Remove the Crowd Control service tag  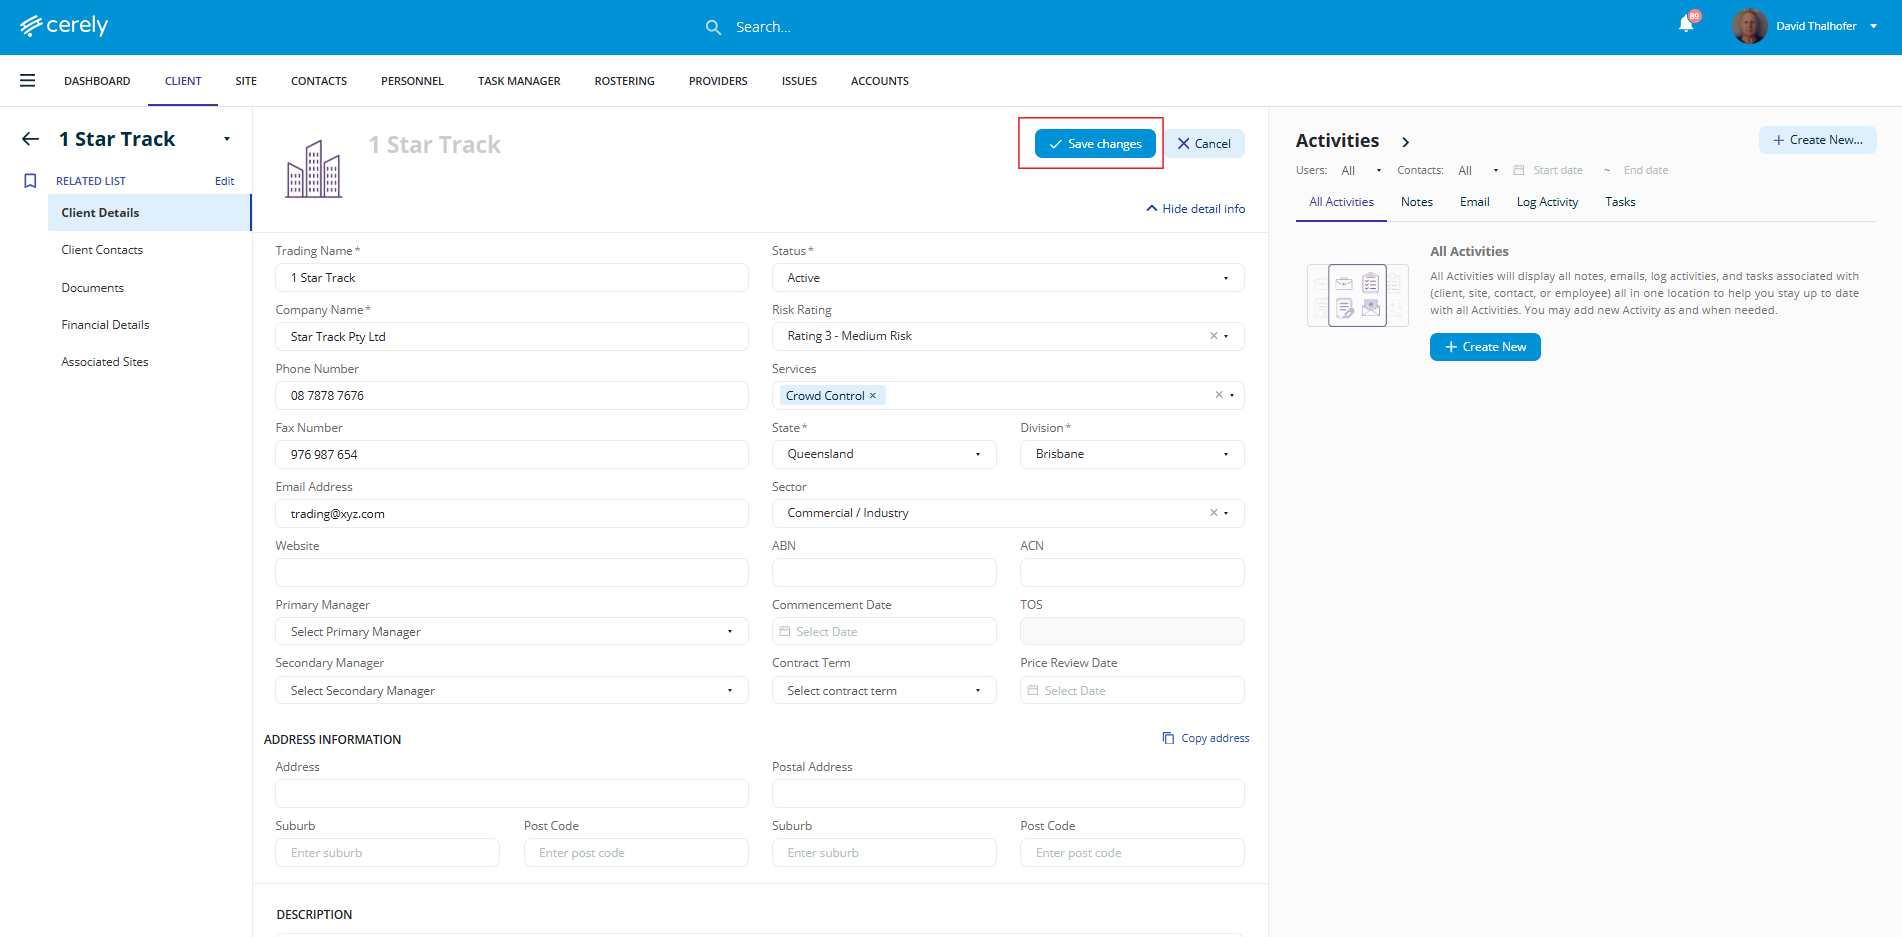coord(873,396)
